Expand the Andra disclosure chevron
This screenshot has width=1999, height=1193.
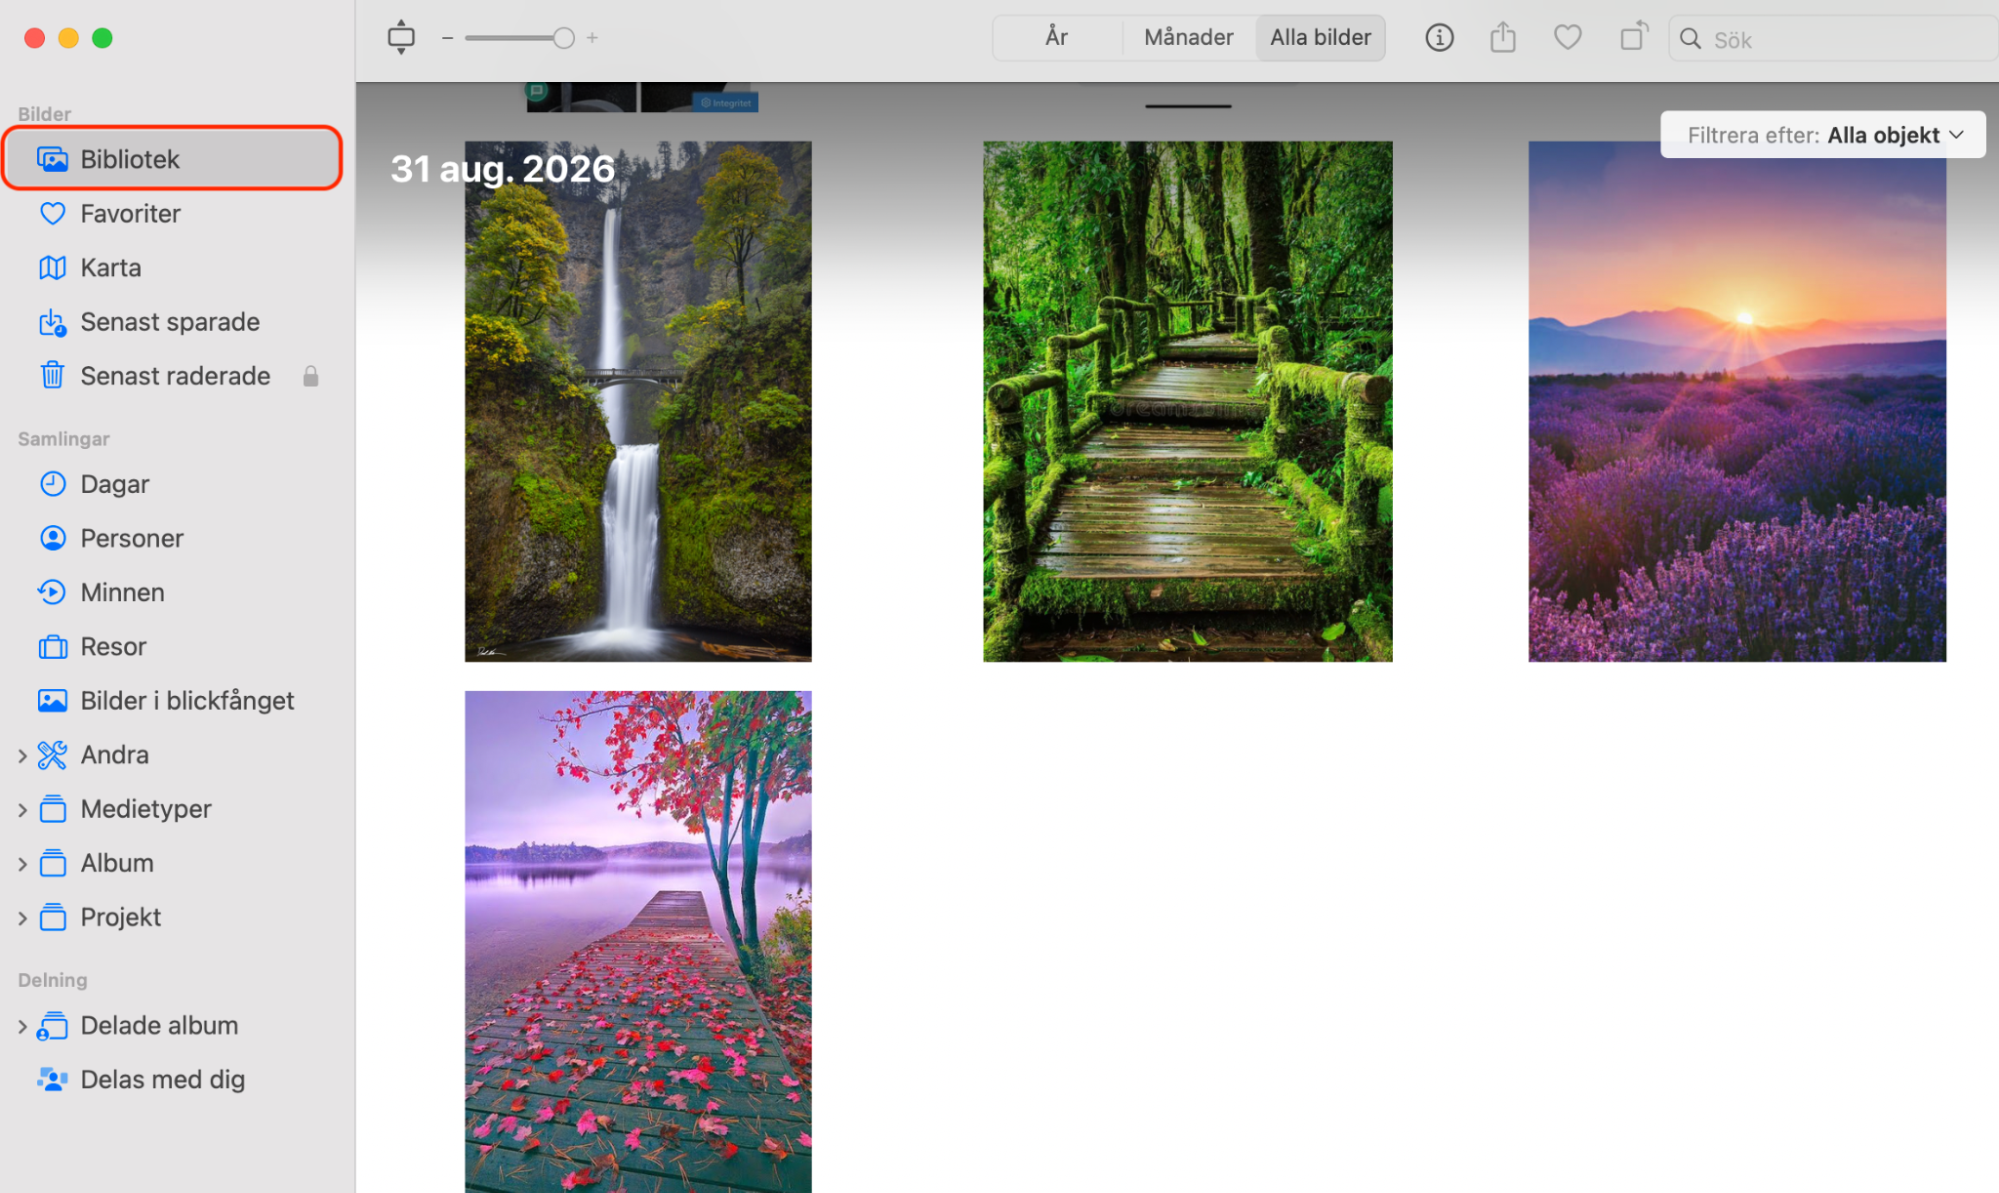click(x=22, y=756)
